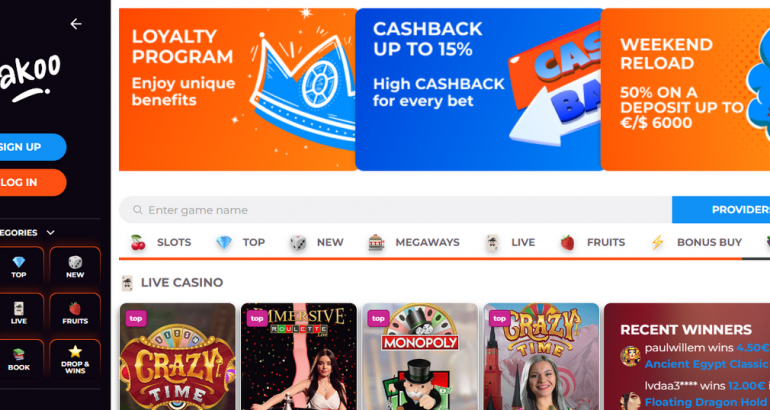
Task: Open the DROP & WINS star tile
Action: [x=75, y=359]
